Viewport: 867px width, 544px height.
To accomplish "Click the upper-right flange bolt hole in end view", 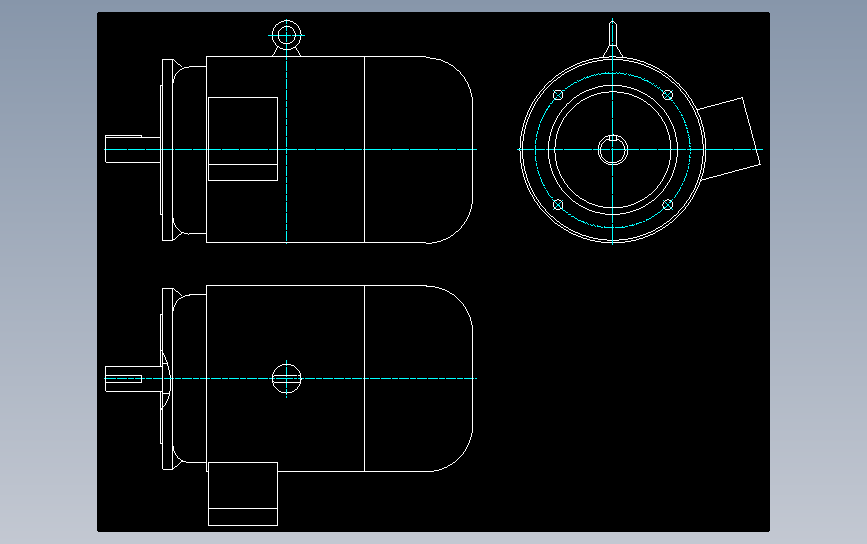I will pyautogui.click(x=668, y=95).
